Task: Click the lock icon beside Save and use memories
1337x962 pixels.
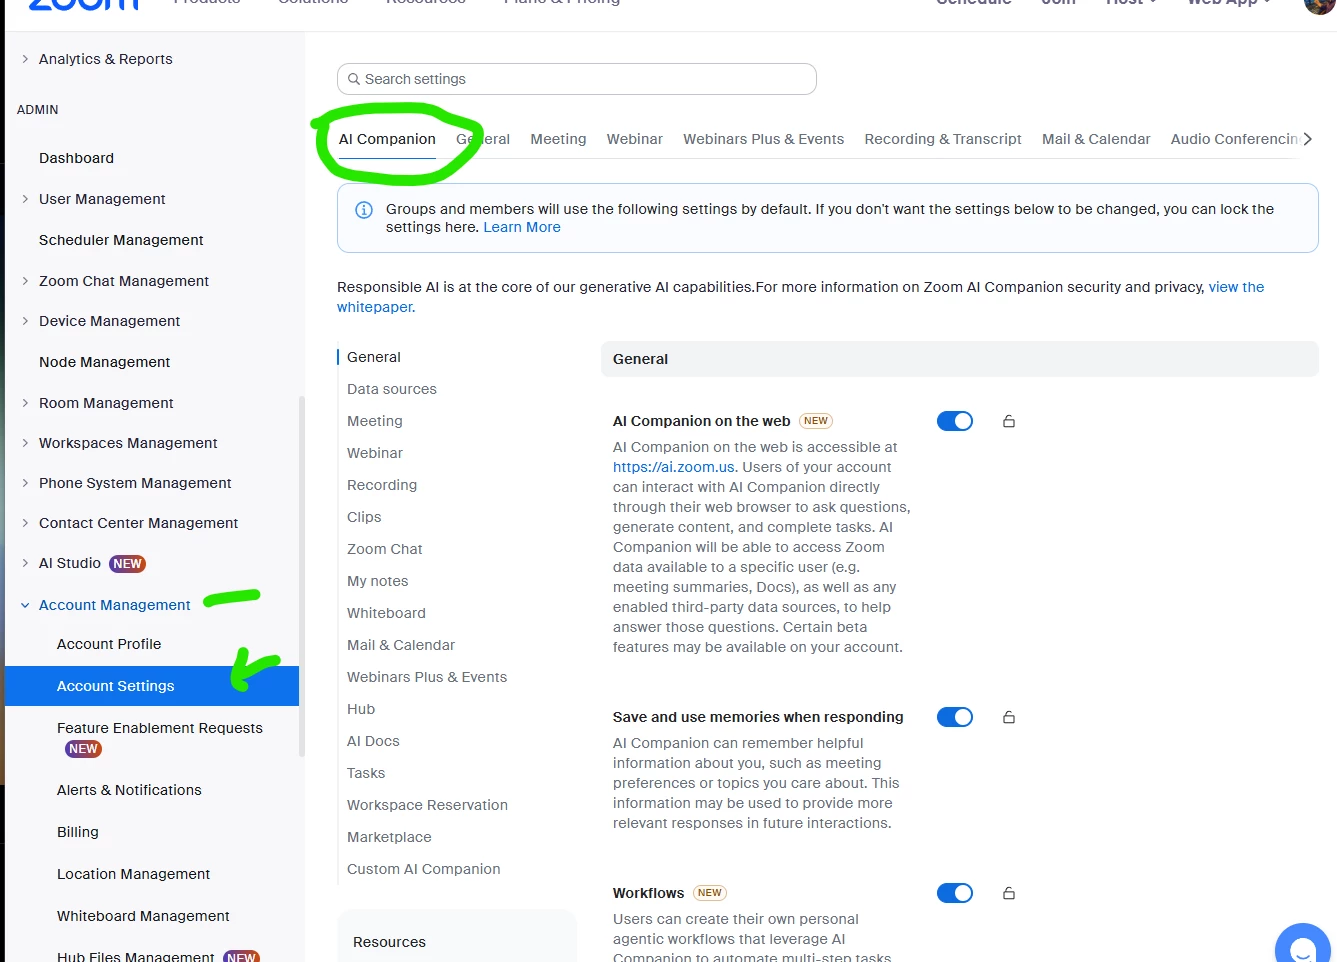Action: point(1009,717)
